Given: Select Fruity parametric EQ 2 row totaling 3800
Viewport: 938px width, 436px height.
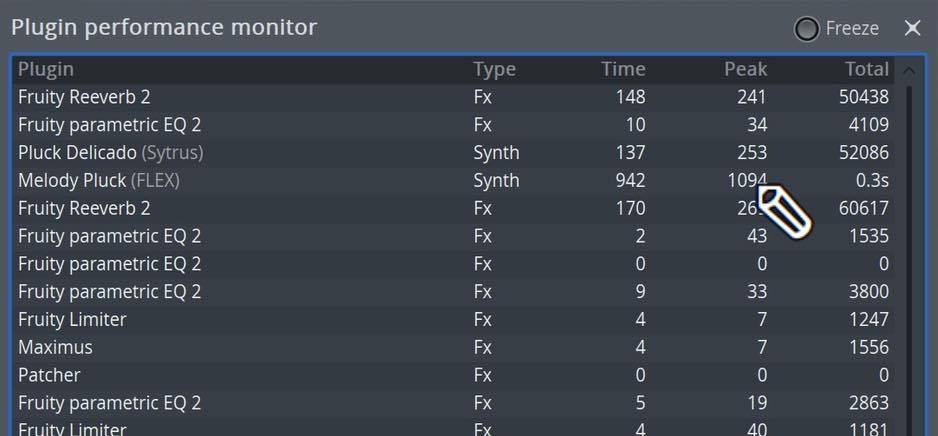Looking at the screenshot, I should click(453, 292).
